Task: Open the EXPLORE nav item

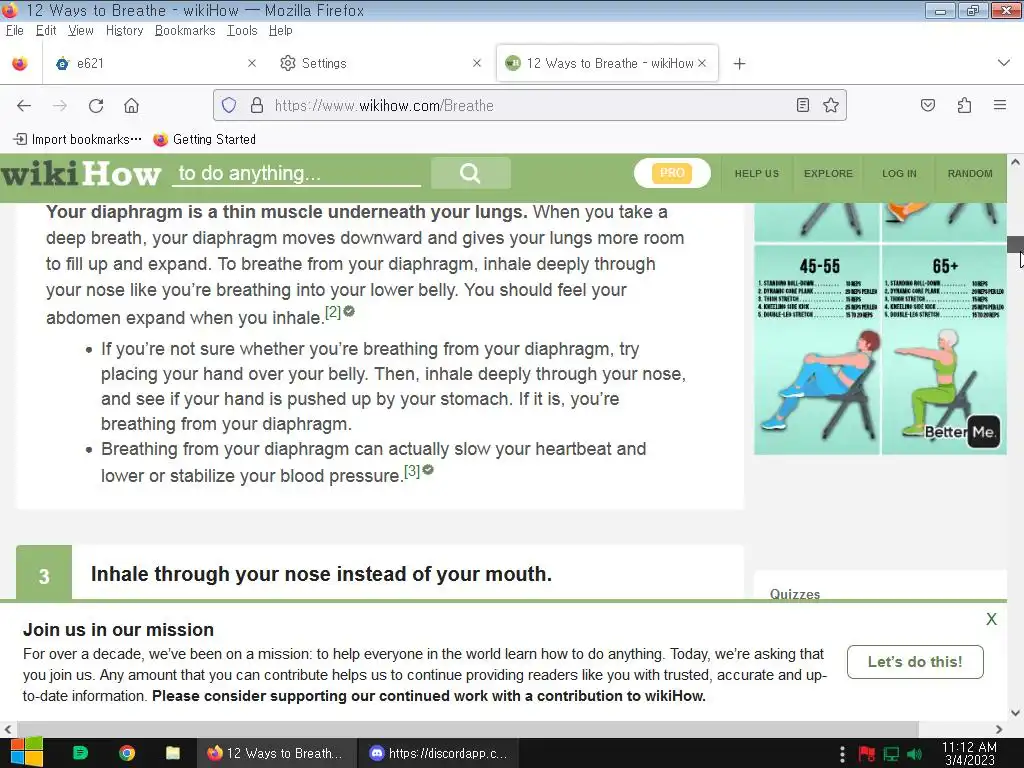Action: (x=828, y=174)
